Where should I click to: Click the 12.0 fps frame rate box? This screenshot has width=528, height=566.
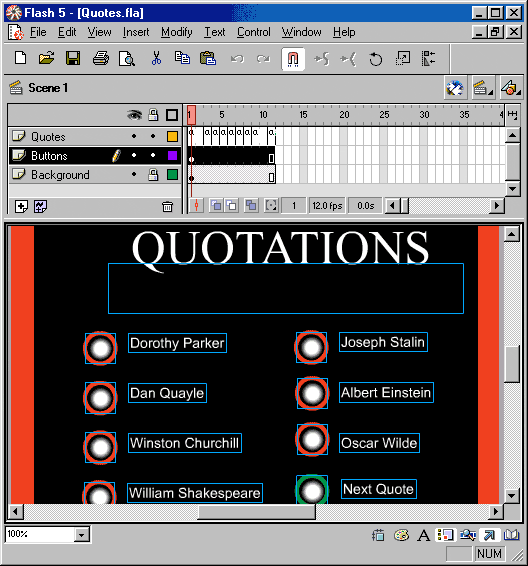(x=327, y=206)
